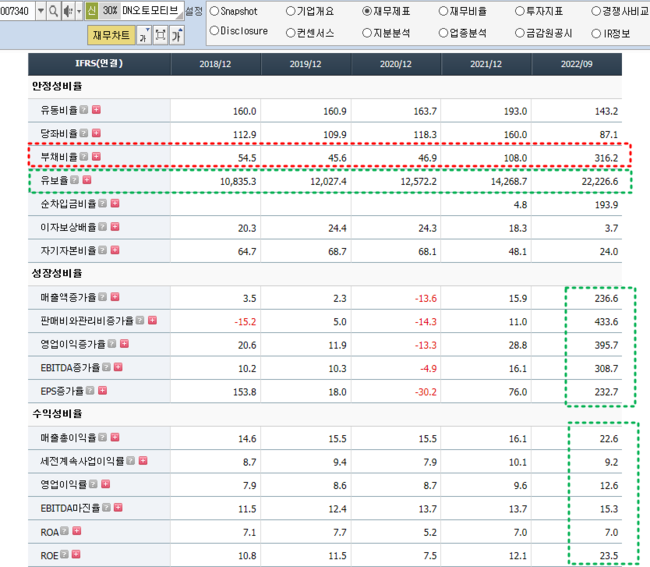
Task: Click the IFRS(연결) table header
Action: (99, 64)
